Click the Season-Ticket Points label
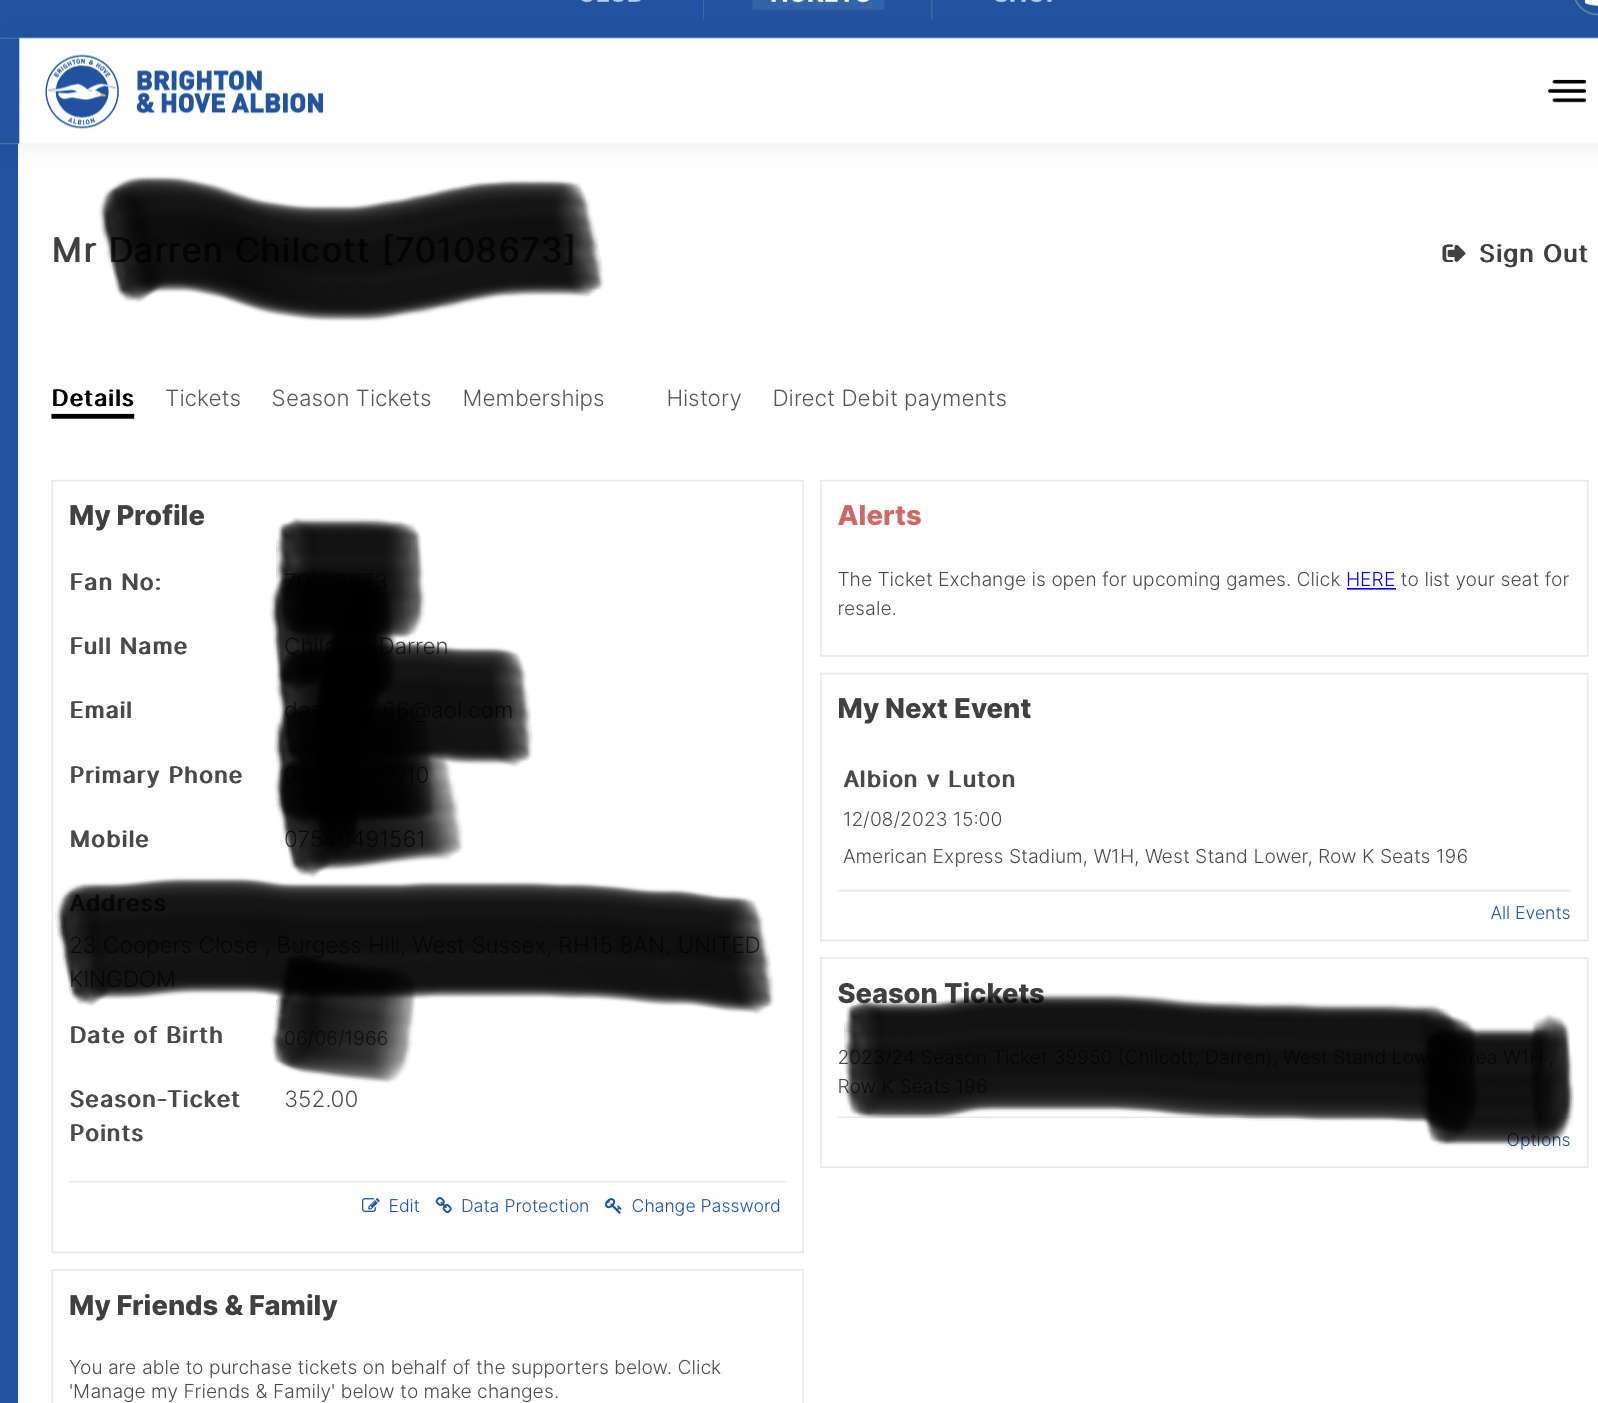 pos(155,1116)
